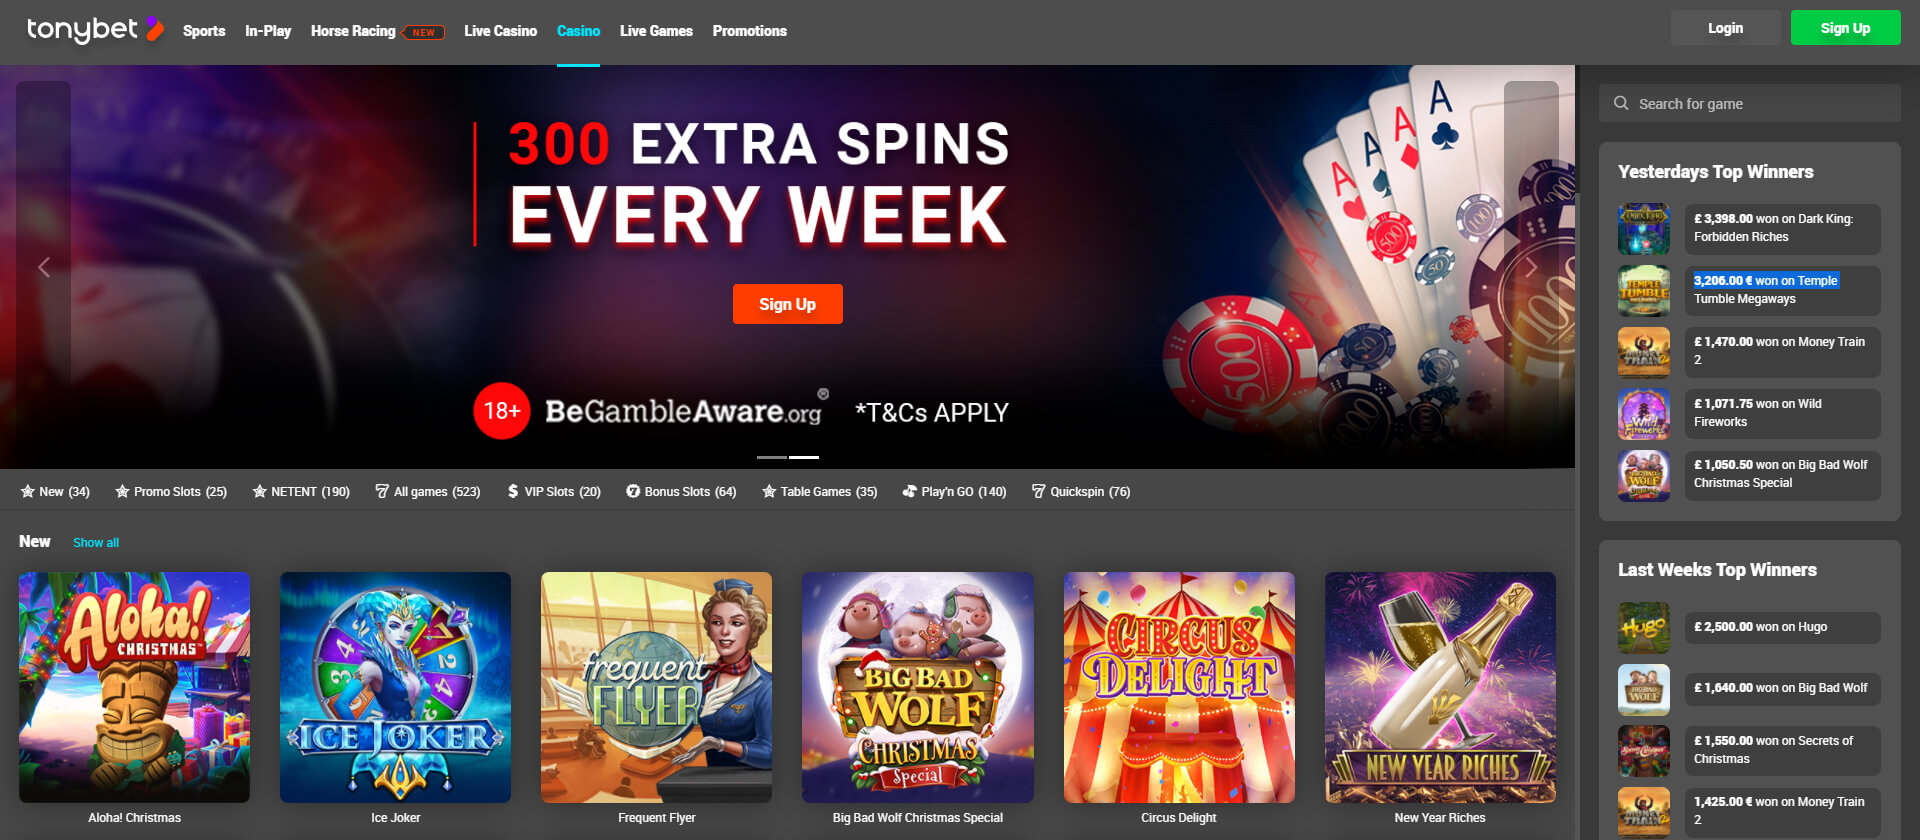Filter by Play'n GO category
This screenshot has width=1920, height=840.
tap(954, 491)
